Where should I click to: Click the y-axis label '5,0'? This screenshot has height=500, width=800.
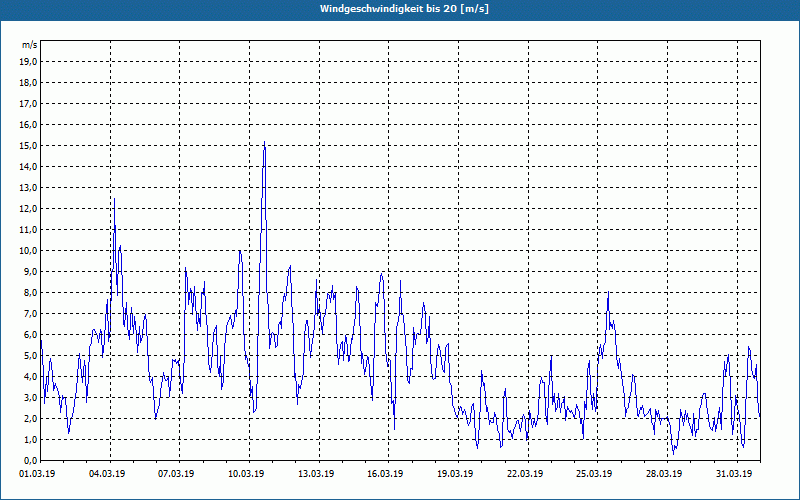tap(30, 355)
